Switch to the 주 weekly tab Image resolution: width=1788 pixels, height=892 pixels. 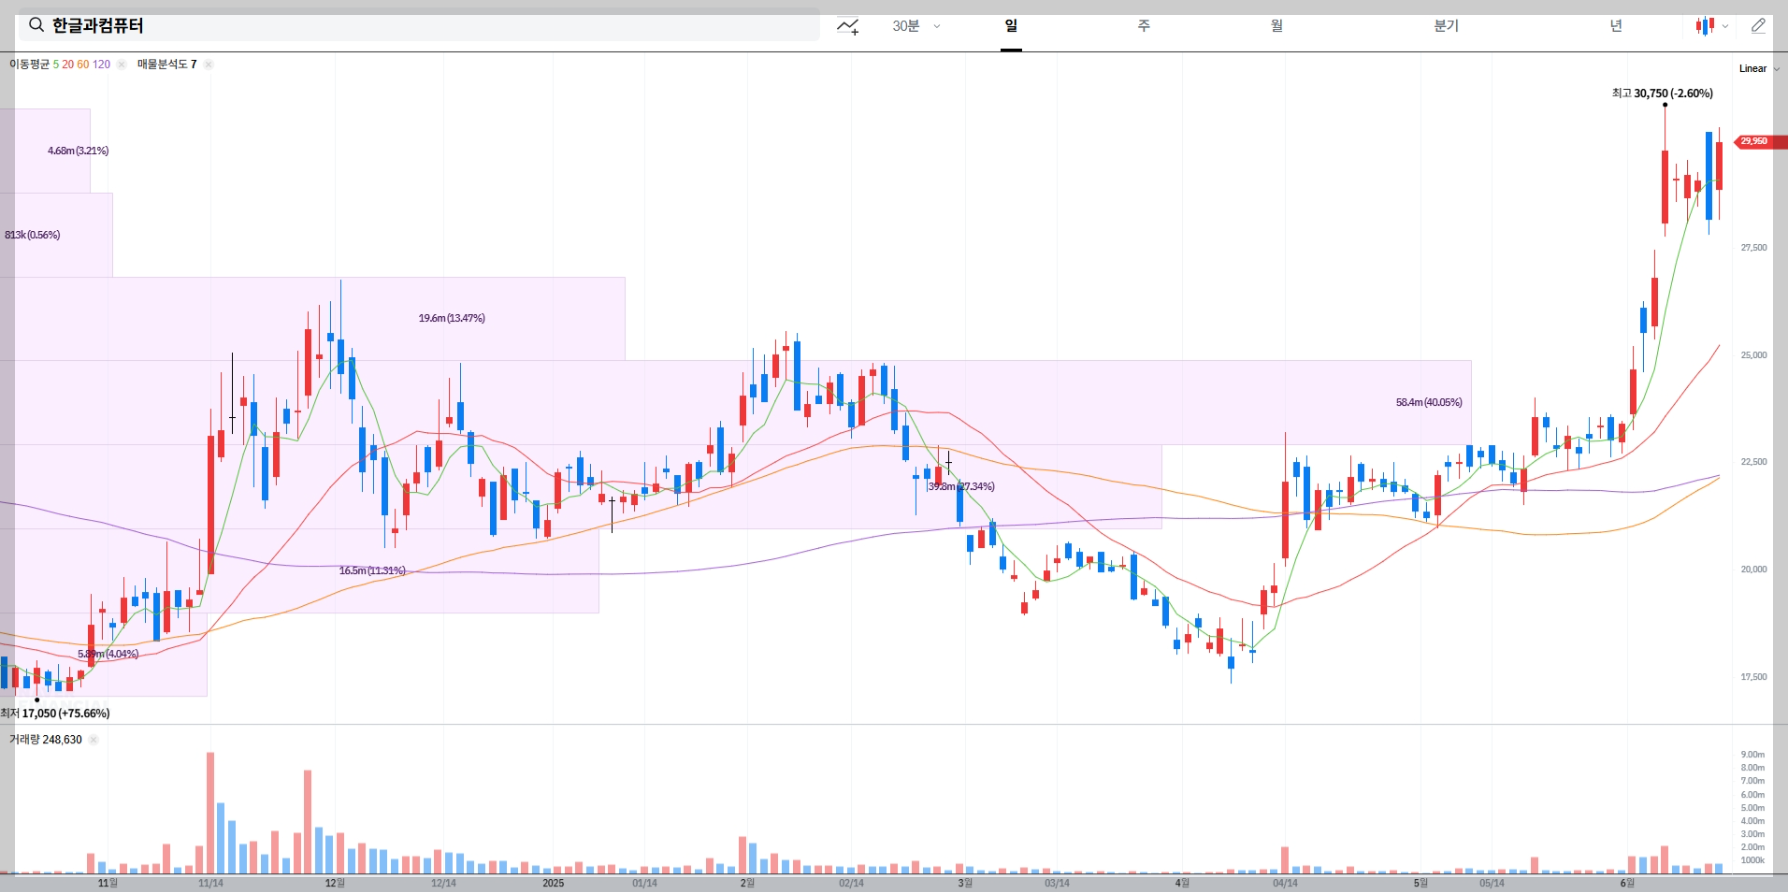click(1144, 26)
